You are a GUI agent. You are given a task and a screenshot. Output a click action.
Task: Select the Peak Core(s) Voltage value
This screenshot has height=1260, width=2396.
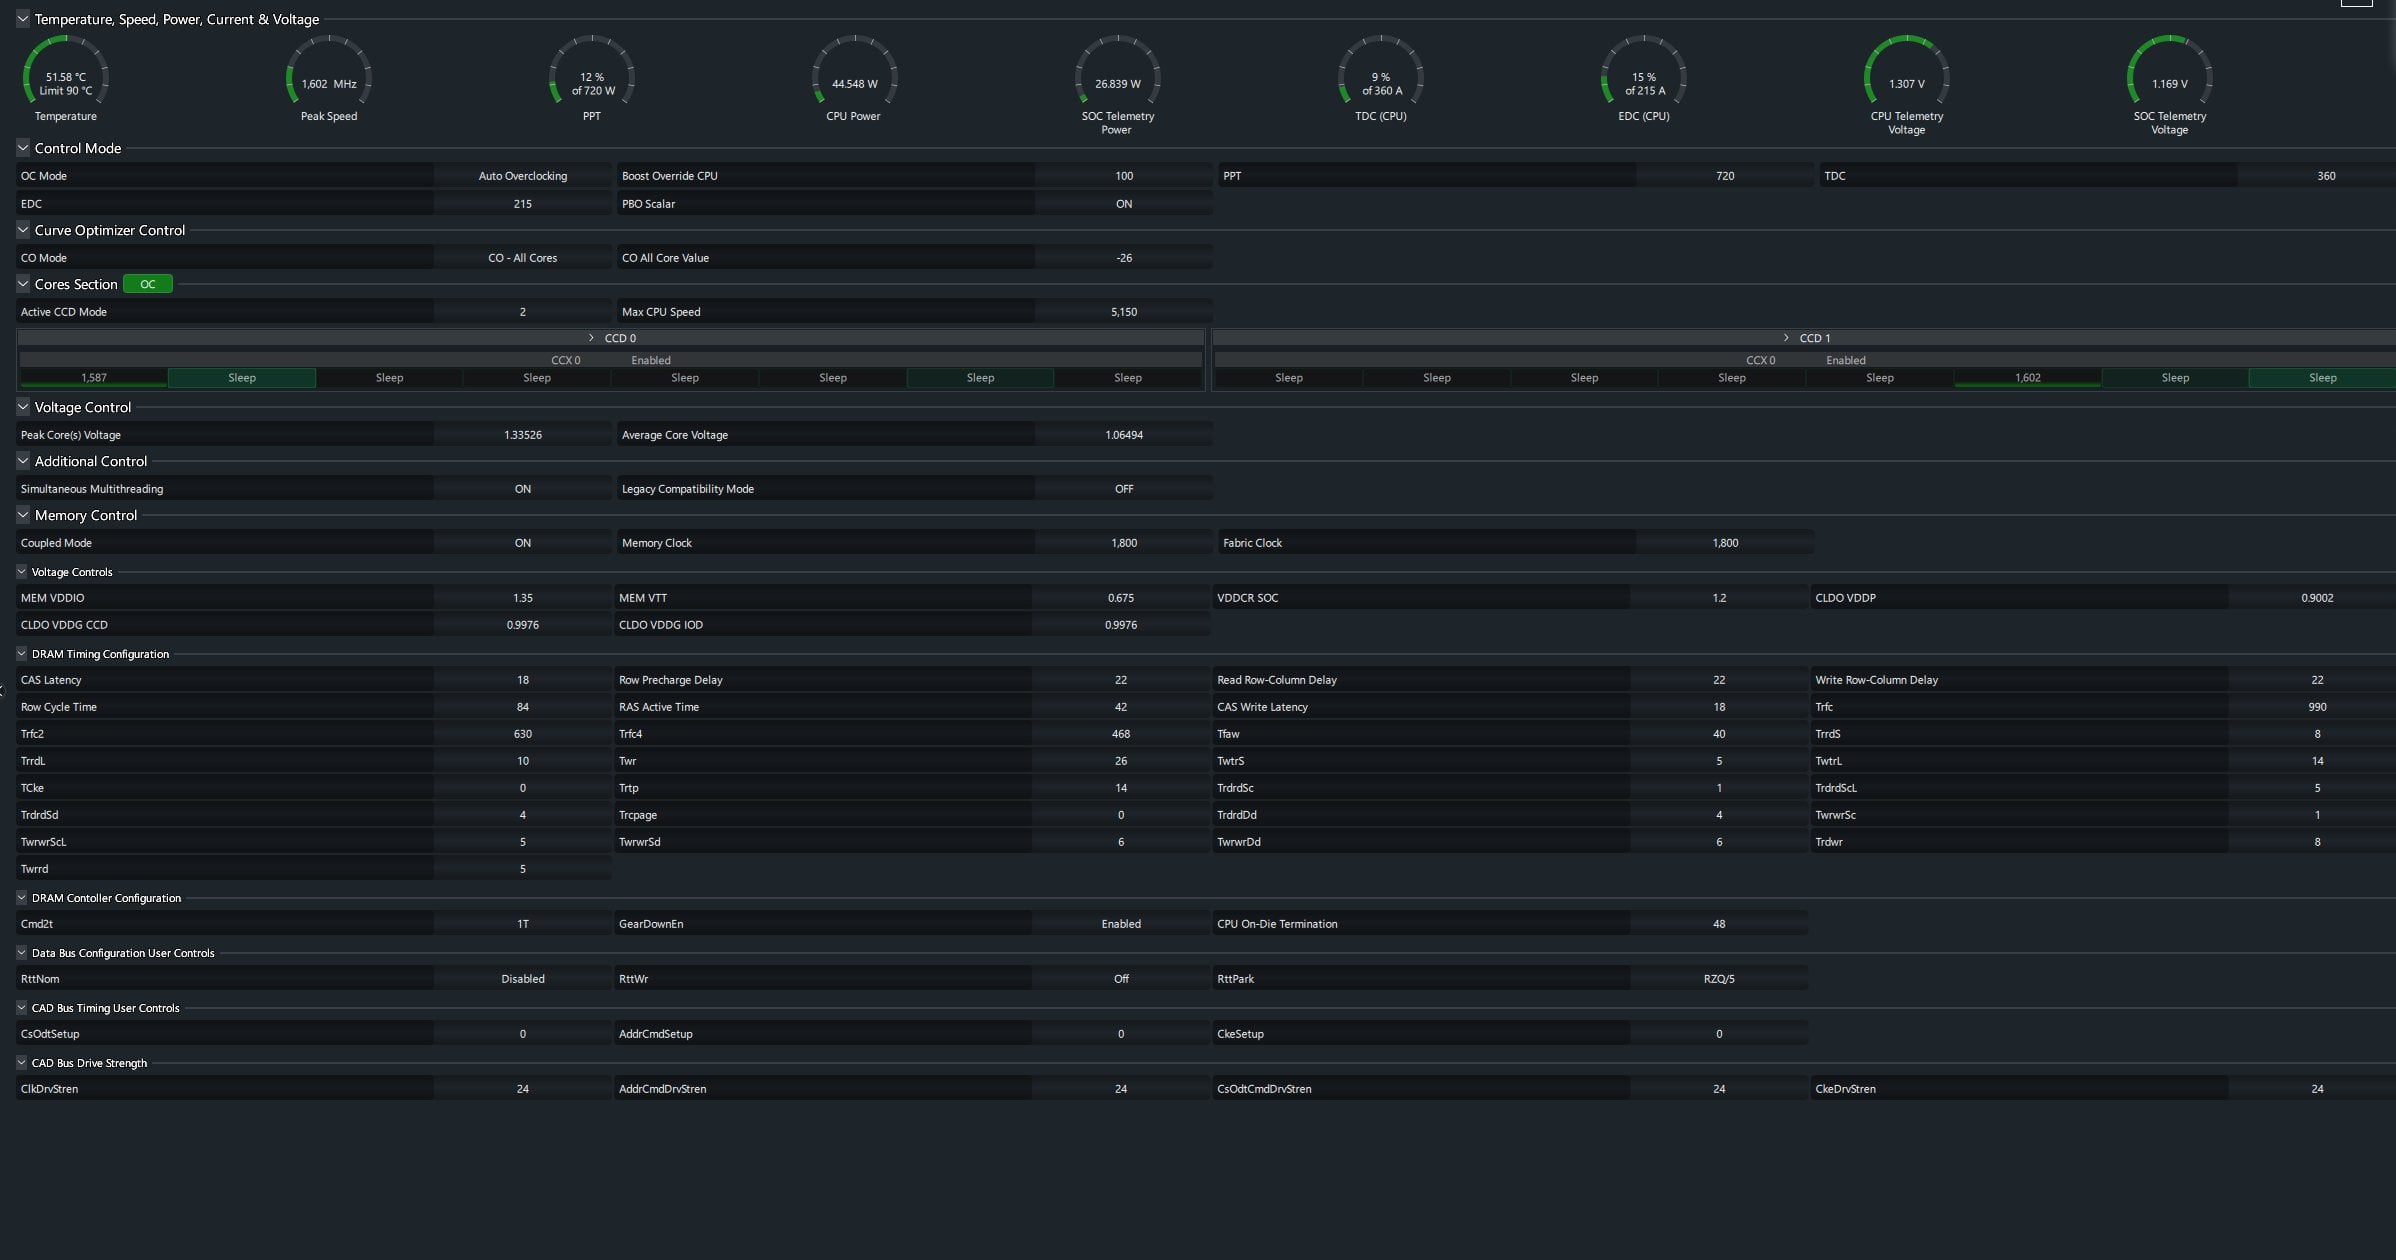tap(523, 435)
